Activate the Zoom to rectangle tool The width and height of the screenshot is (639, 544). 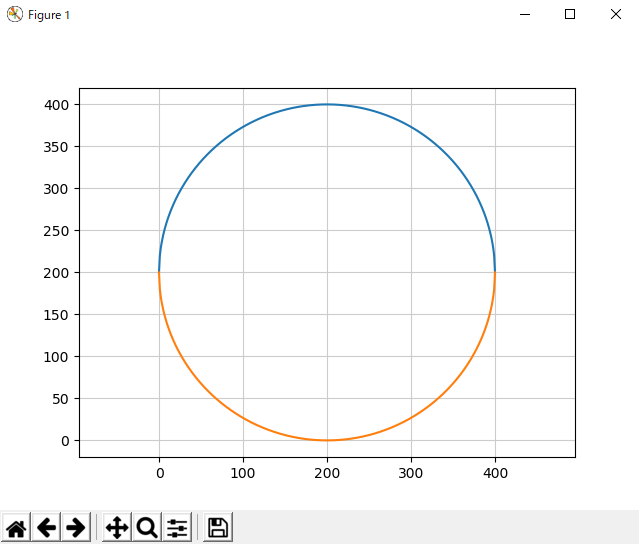(x=147, y=528)
